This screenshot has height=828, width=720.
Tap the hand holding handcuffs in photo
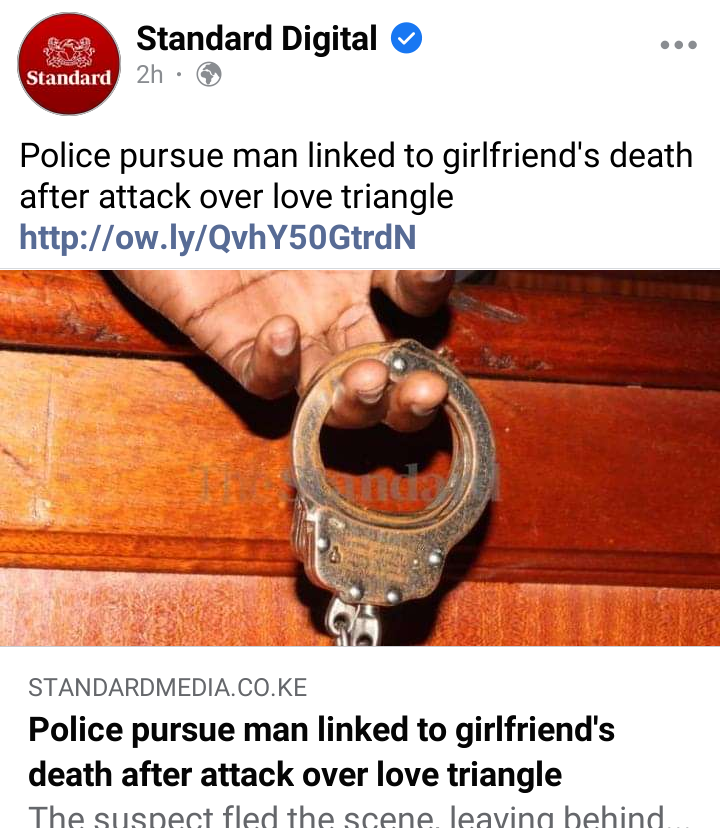(296, 338)
